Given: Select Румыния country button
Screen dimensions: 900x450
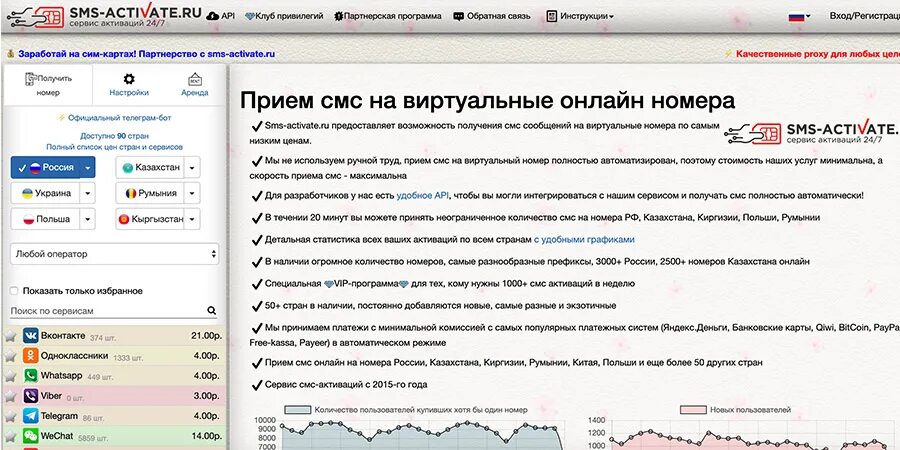Looking at the screenshot, I should [x=150, y=193].
